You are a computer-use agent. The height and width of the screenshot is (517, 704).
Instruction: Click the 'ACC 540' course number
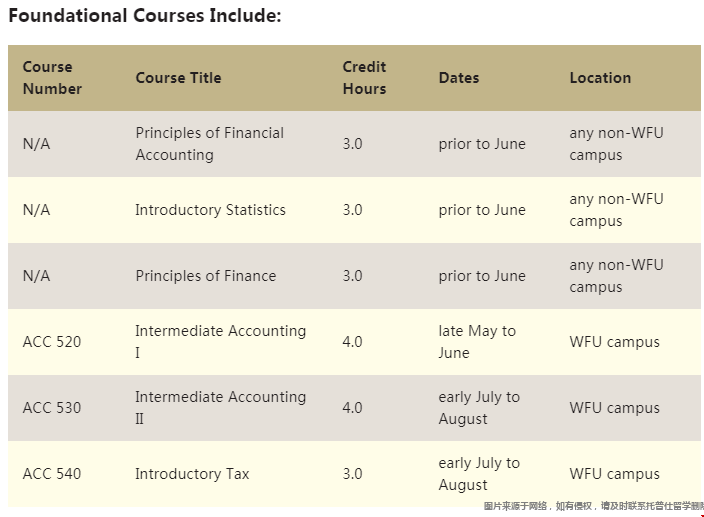tap(52, 474)
